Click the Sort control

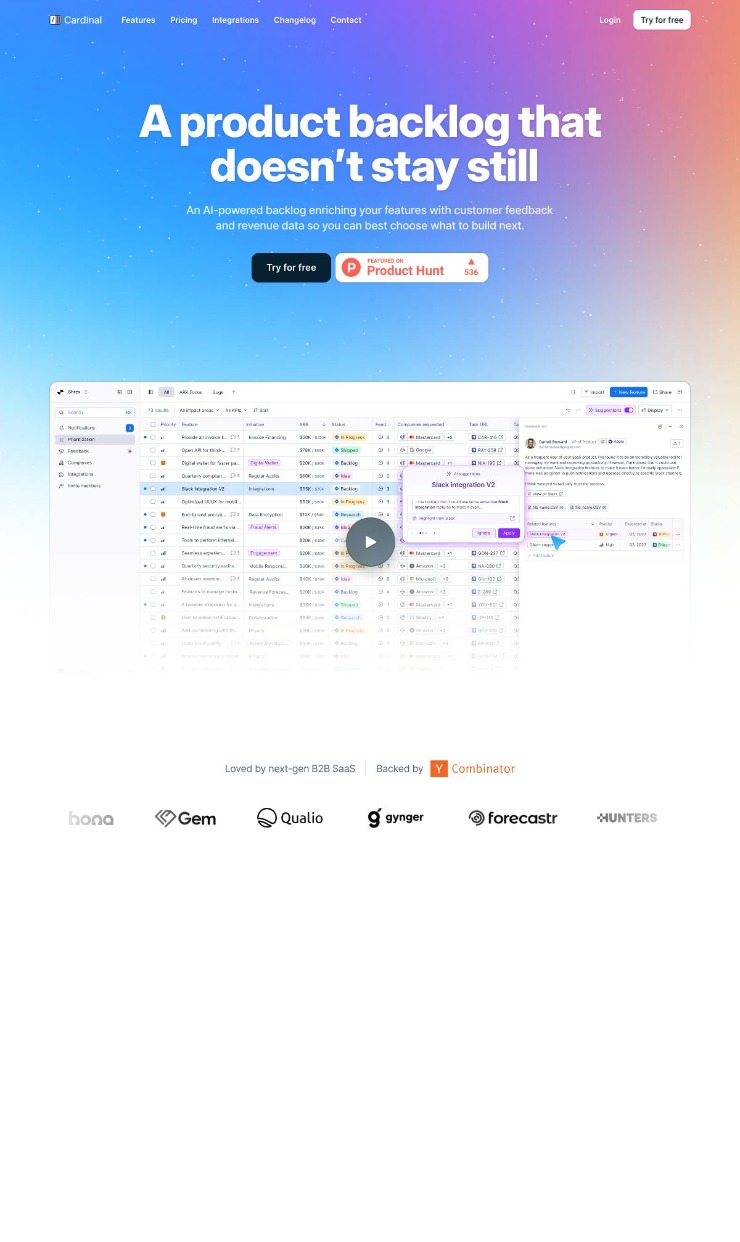(x=261, y=410)
